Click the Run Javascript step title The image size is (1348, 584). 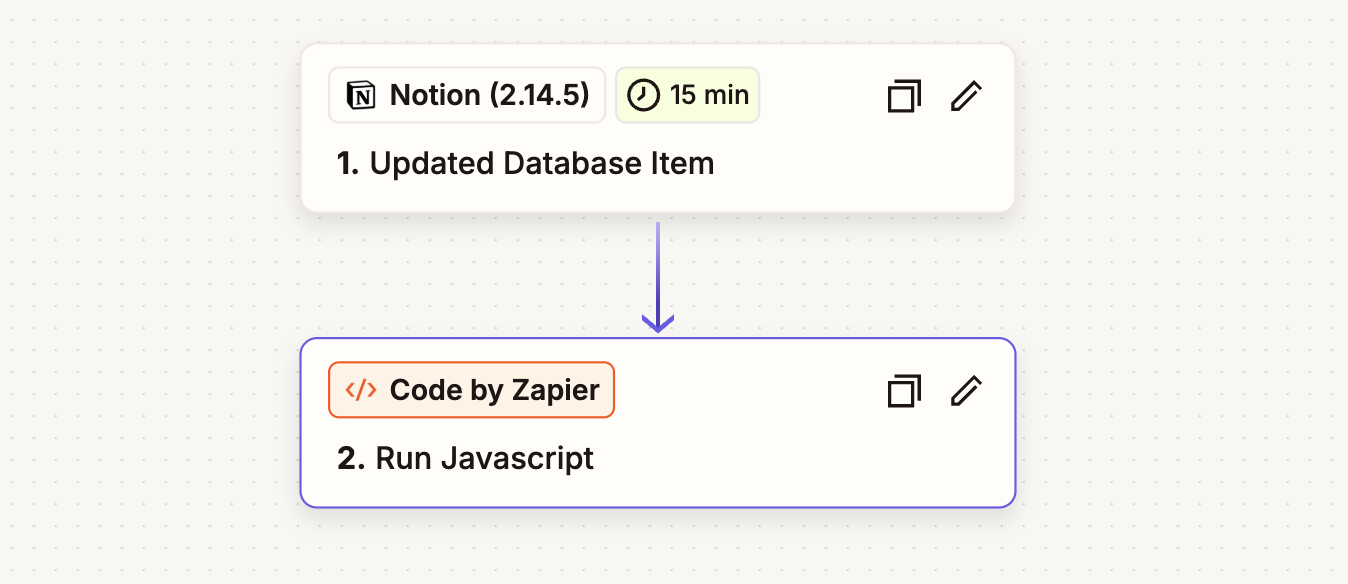(x=484, y=458)
